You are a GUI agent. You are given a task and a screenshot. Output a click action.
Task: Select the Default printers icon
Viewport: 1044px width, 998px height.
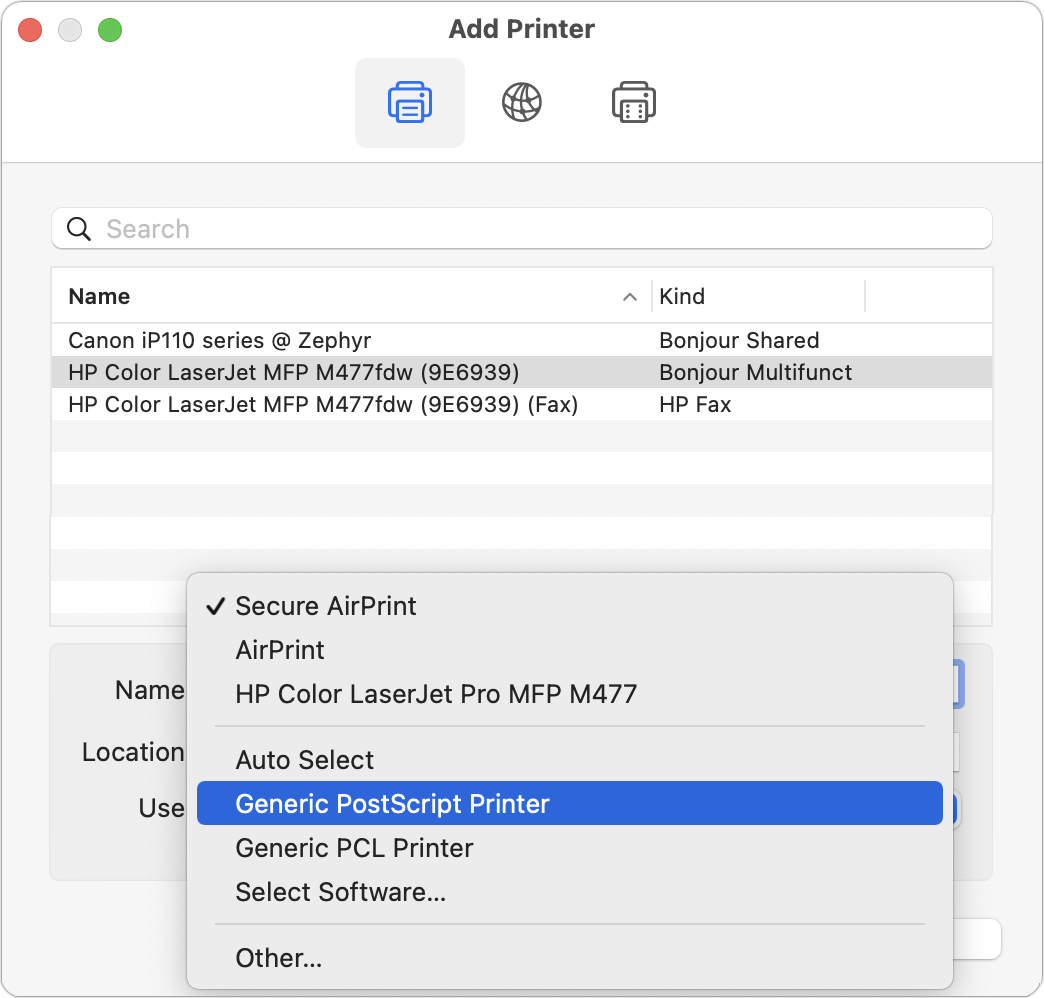(409, 103)
